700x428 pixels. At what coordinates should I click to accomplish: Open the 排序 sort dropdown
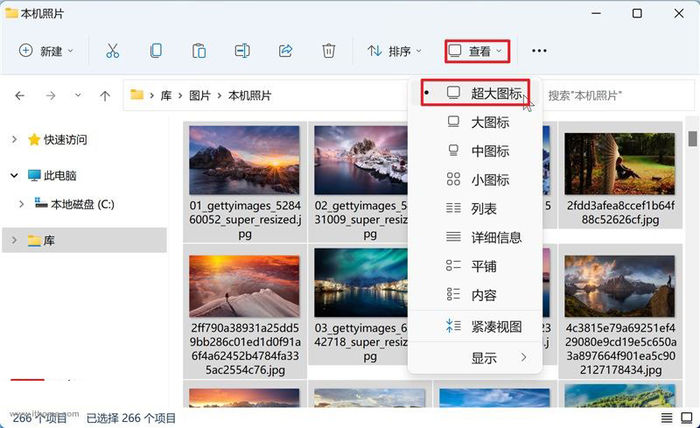[395, 51]
